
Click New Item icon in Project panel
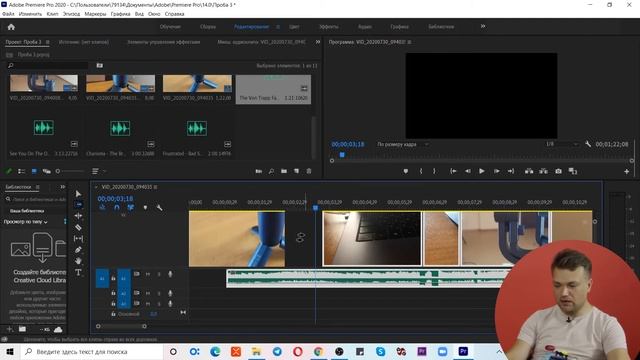point(296,171)
